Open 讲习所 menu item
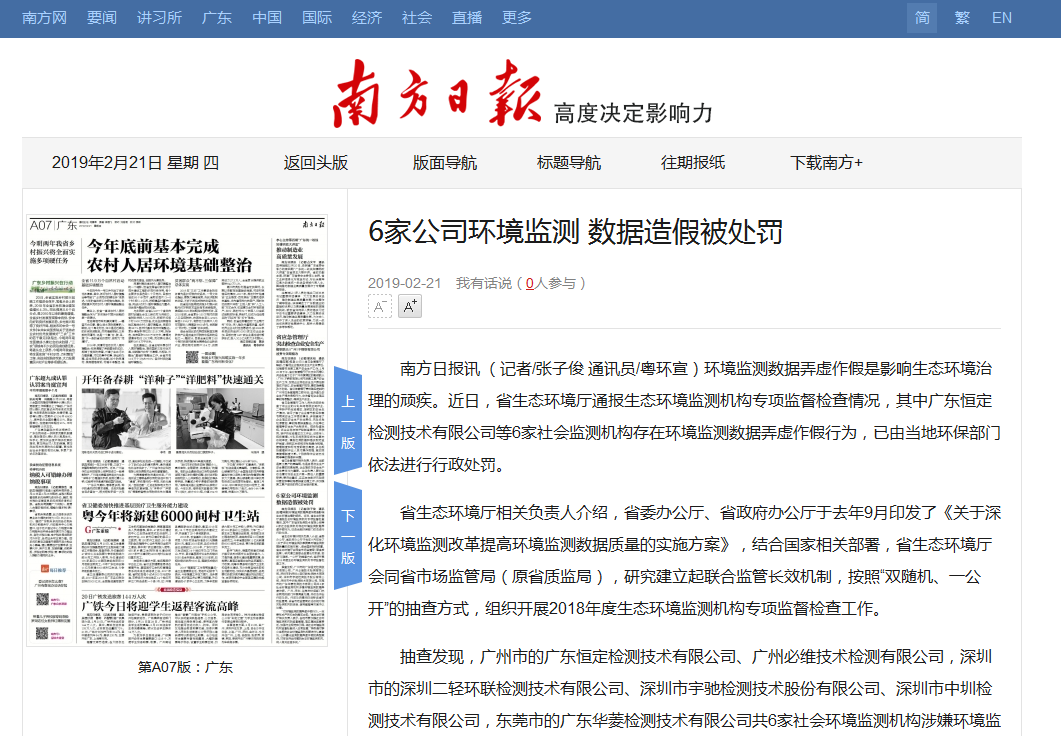Screen dimensions: 1061x736 pos(159,18)
